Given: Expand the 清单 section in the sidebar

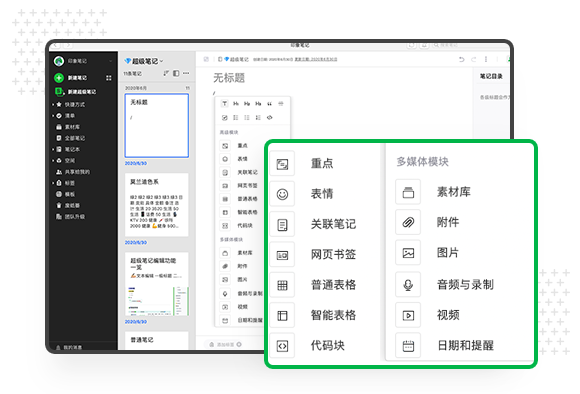Looking at the screenshot, I should [54, 116].
